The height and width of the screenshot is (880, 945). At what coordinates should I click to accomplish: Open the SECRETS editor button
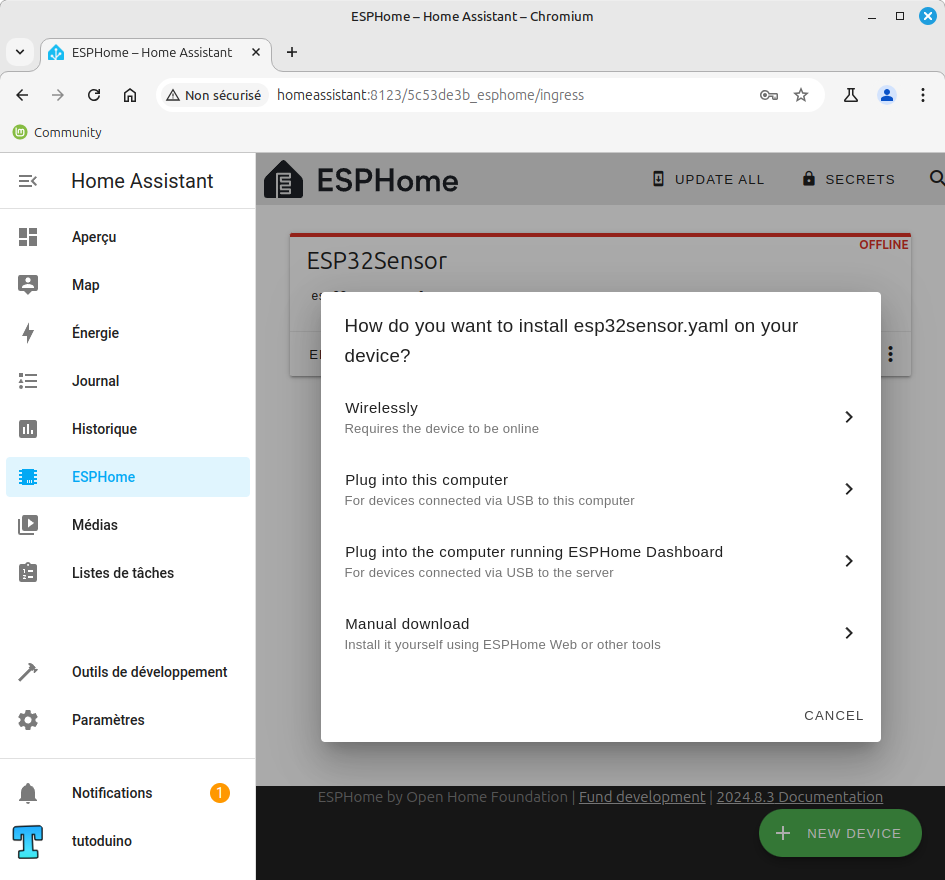point(848,179)
